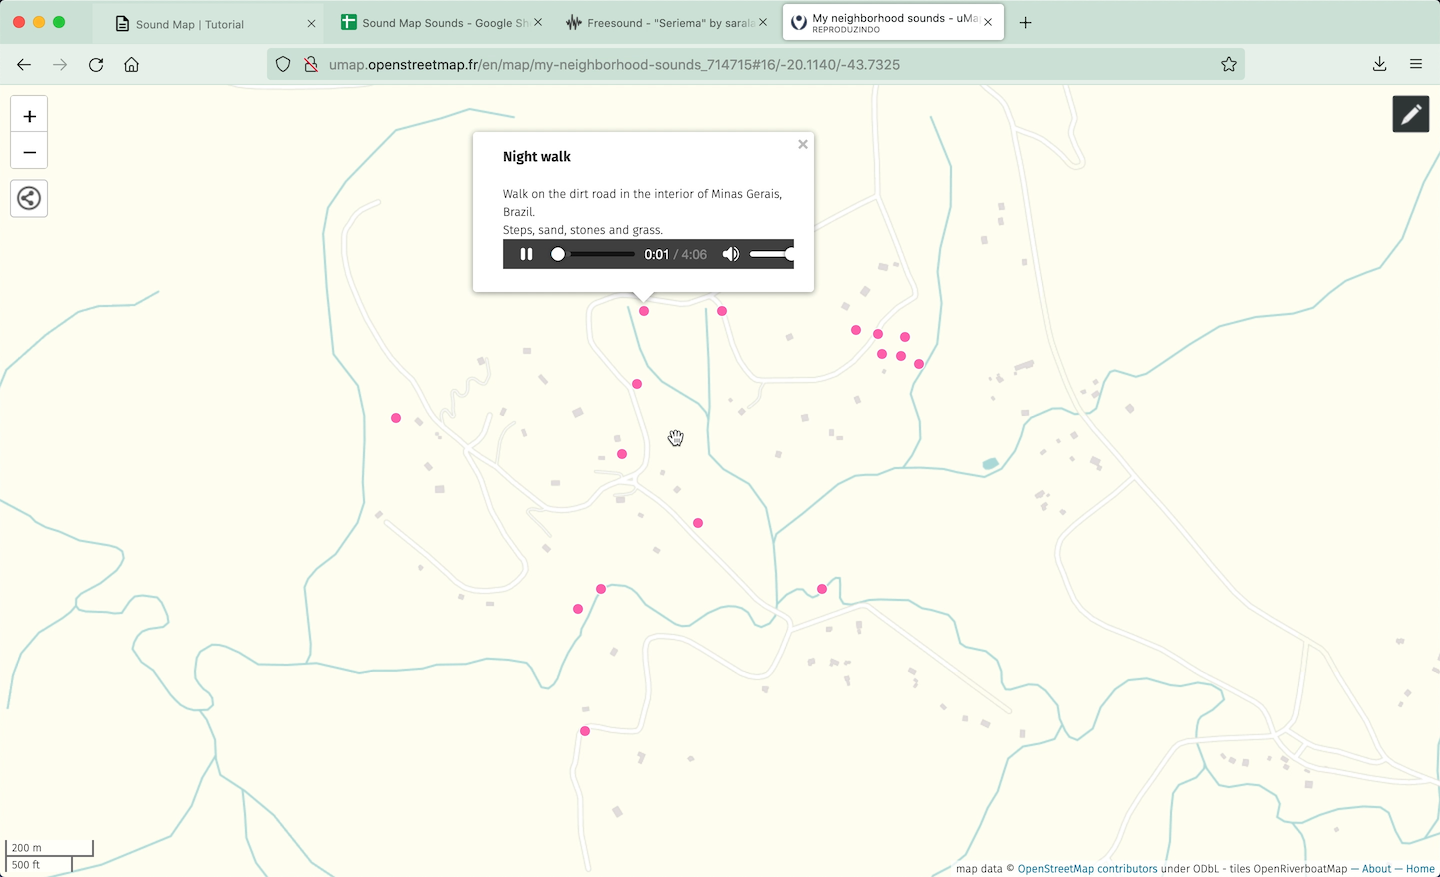
Task: Open OpenStreetMap contributors link
Action: tap(1087, 869)
